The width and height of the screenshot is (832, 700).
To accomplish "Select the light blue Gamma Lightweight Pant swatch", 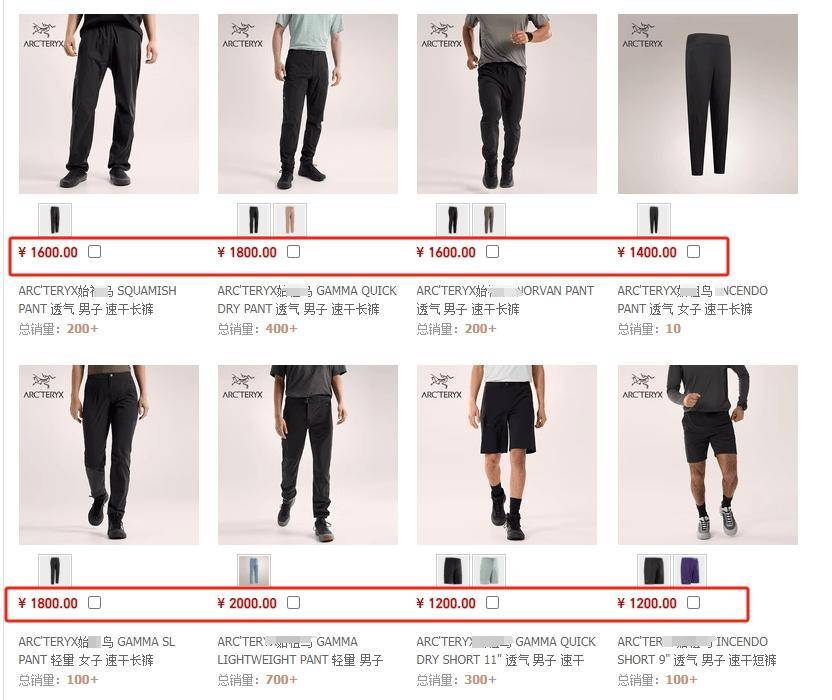I will pos(254,570).
